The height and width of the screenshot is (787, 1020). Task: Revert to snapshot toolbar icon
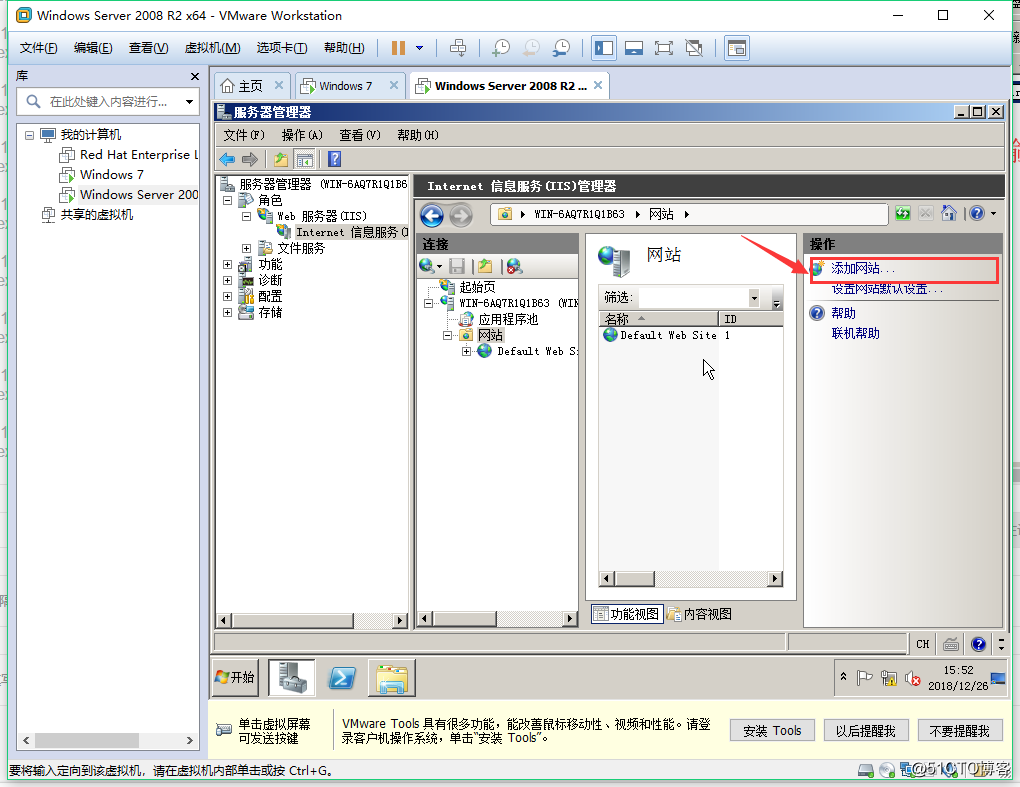click(531, 48)
